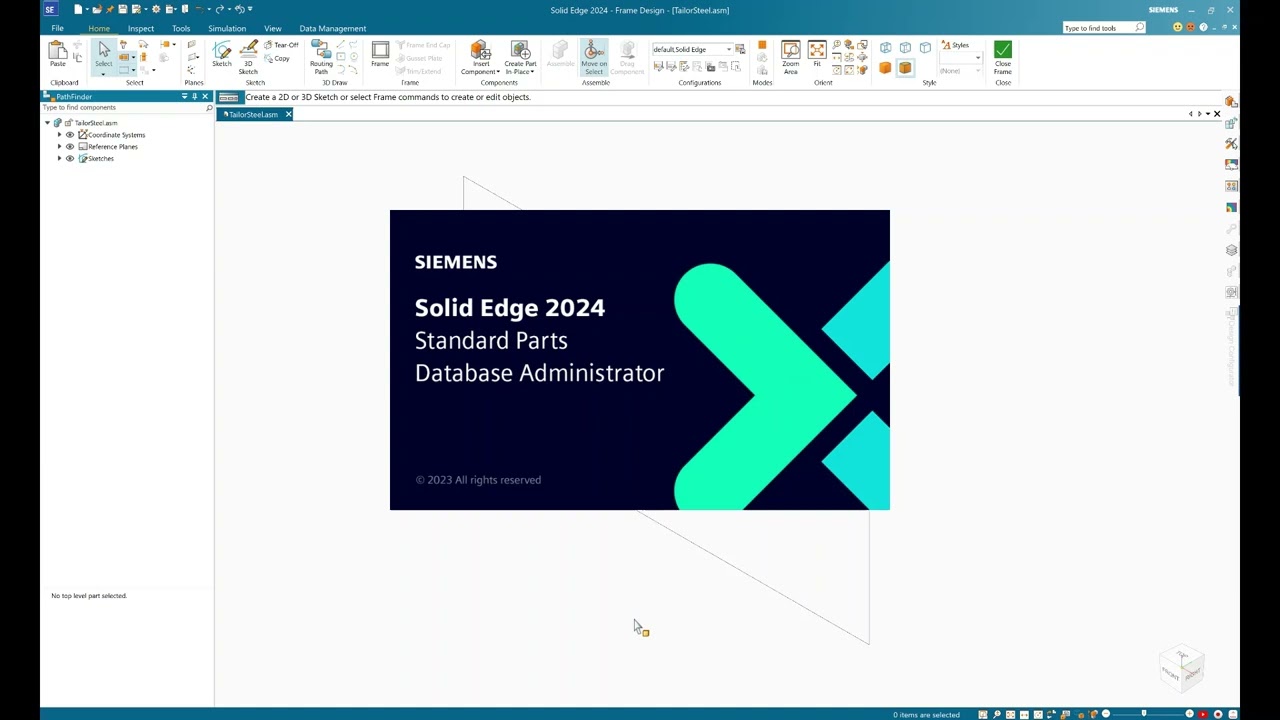Click the Copy sketch command
Image resolution: width=1280 pixels, height=720 pixels.
[x=277, y=58]
